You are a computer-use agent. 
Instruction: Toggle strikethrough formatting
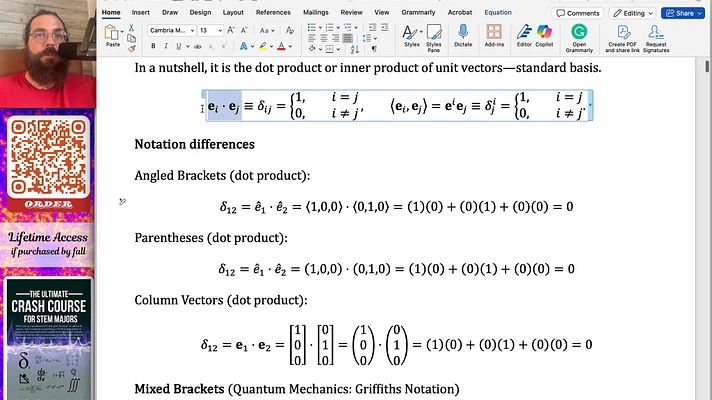coord(199,47)
